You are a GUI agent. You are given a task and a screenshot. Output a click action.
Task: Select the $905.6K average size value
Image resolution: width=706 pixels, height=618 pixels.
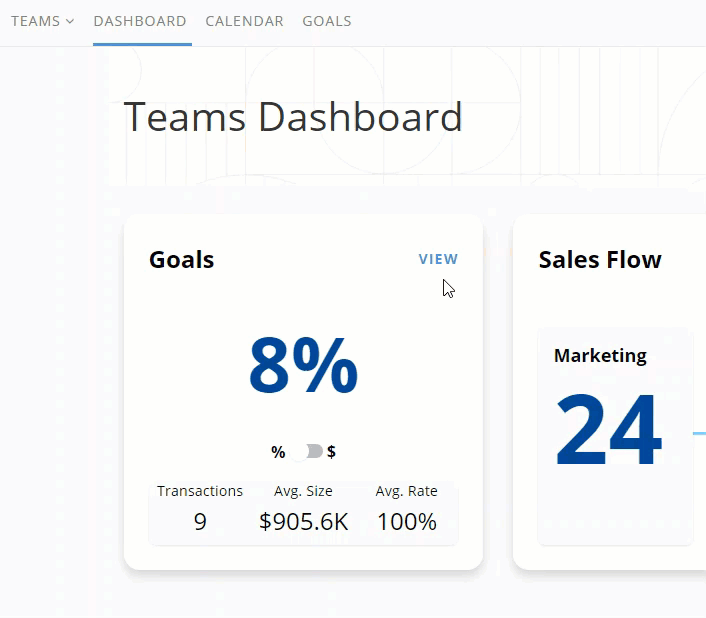point(303,521)
